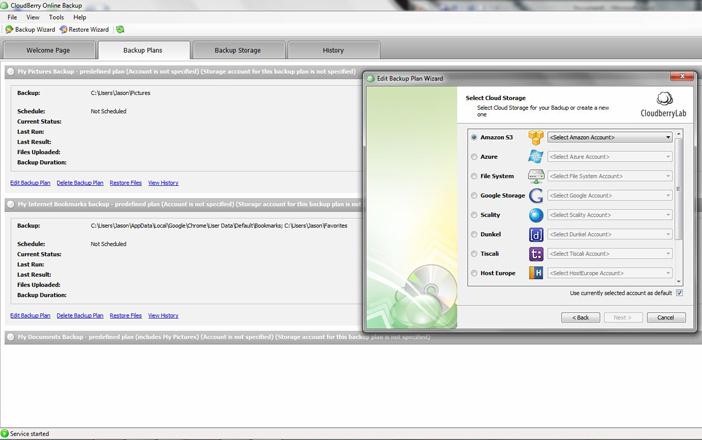The height and width of the screenshot is (440, 702).
Task: Click the Google Storage G icon
Action: click(536, 196)
